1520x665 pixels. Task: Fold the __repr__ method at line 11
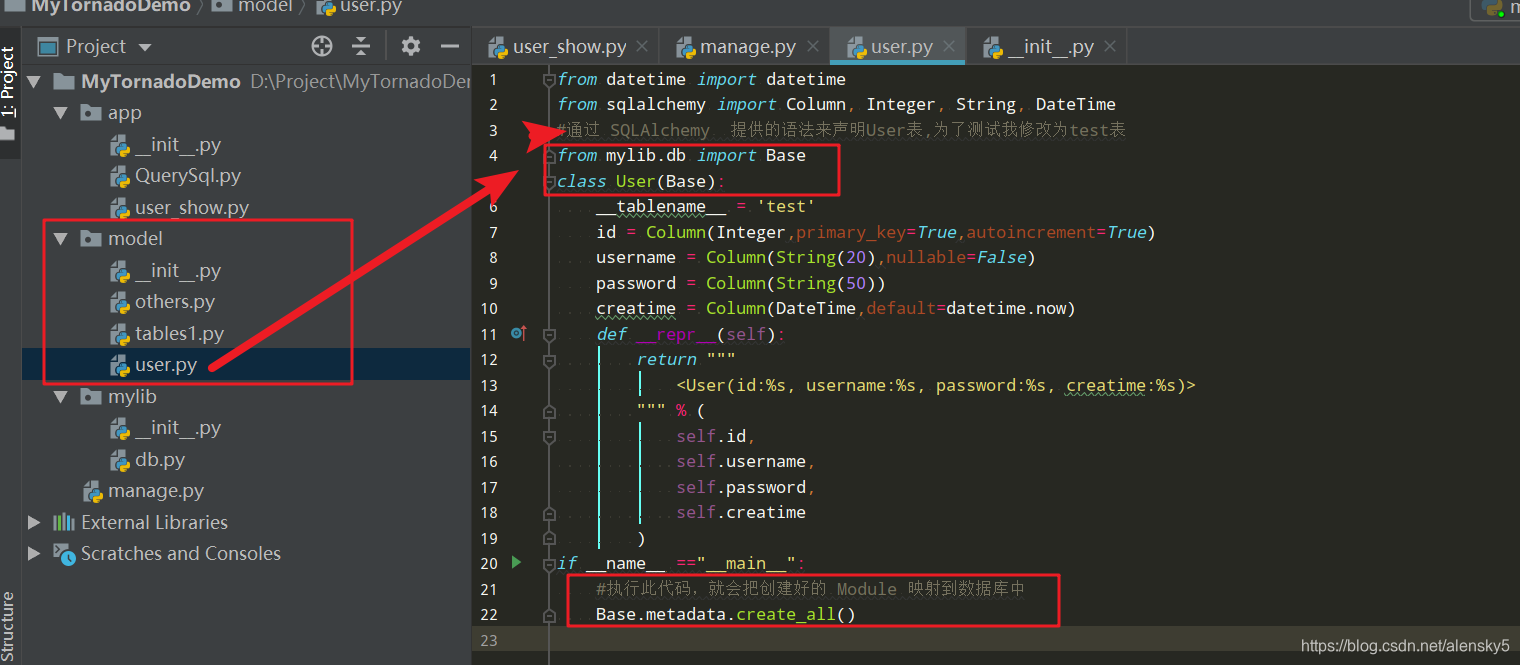549,335
